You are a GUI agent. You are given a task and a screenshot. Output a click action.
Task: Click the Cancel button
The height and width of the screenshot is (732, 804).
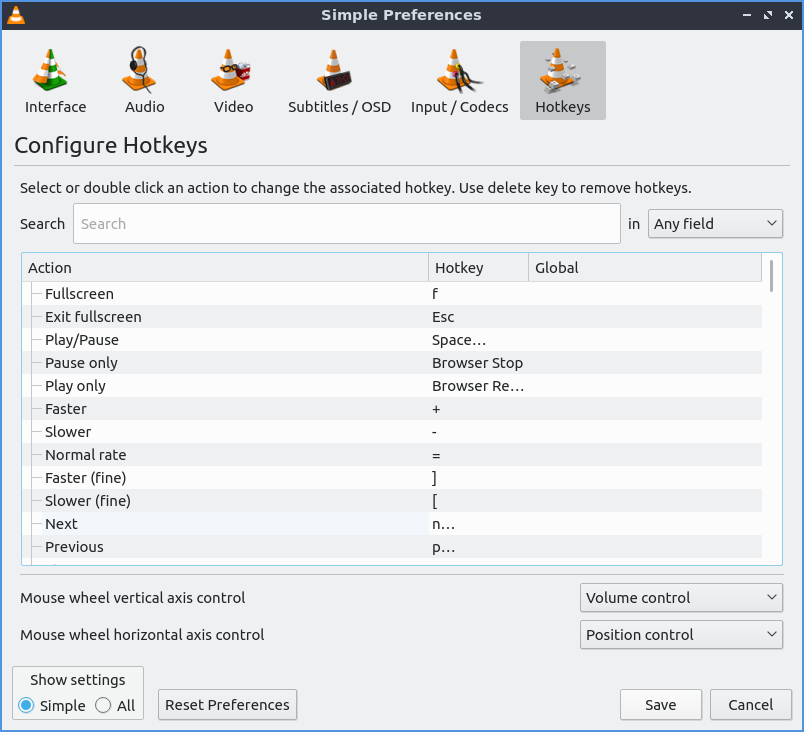tap(750, 705)
